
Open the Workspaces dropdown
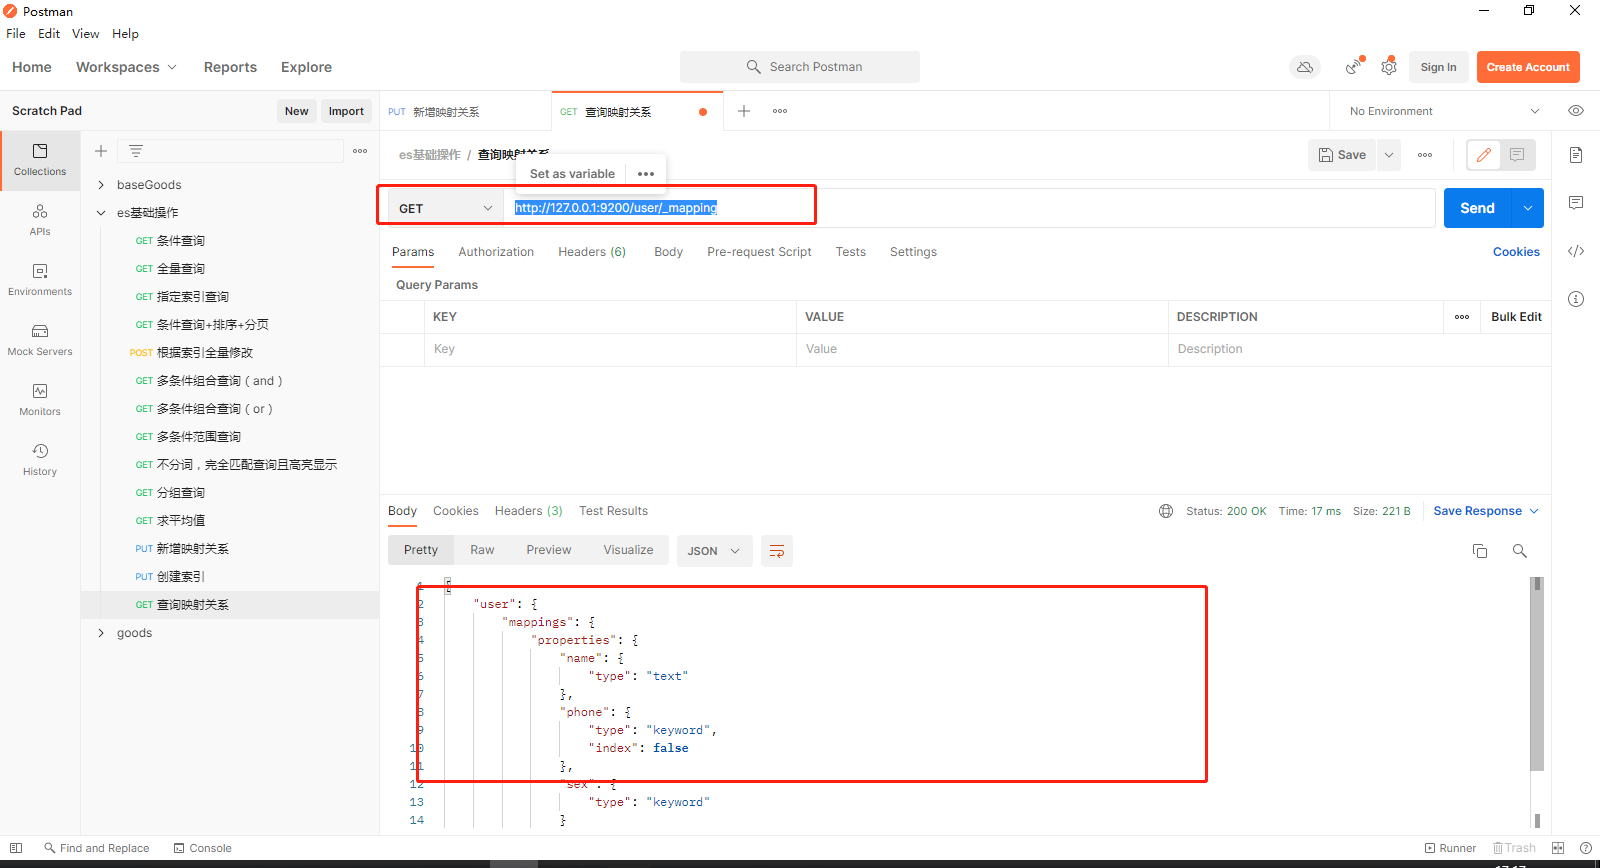(126, 67)
